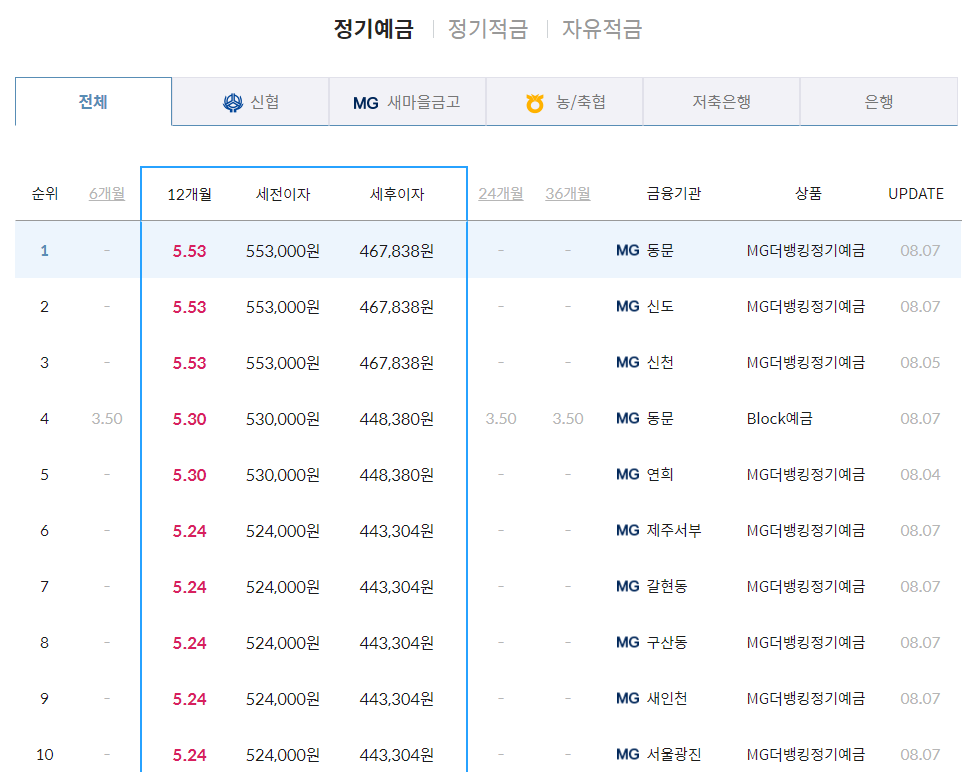Click 530,000원 in 연희 row

point(283,475)
